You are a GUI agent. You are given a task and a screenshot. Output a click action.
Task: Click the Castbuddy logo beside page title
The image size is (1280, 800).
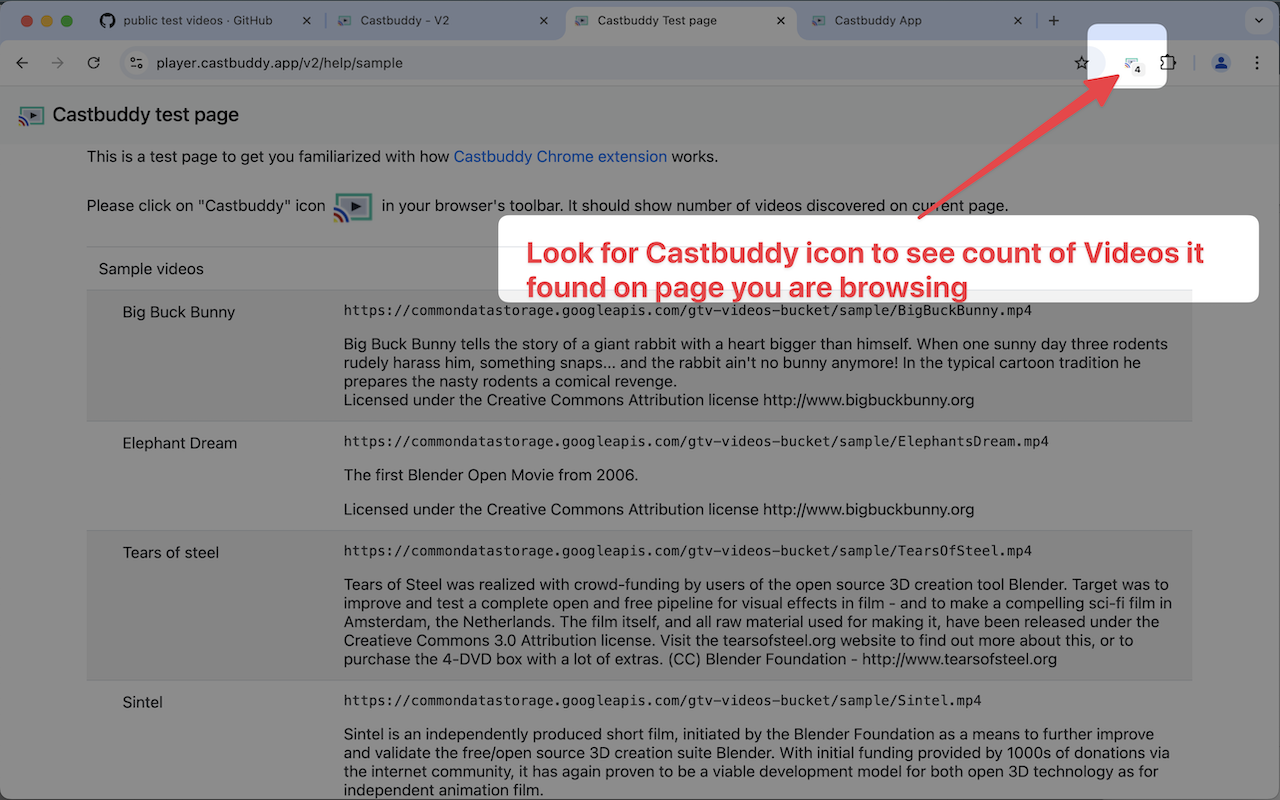tap(31, 116)
